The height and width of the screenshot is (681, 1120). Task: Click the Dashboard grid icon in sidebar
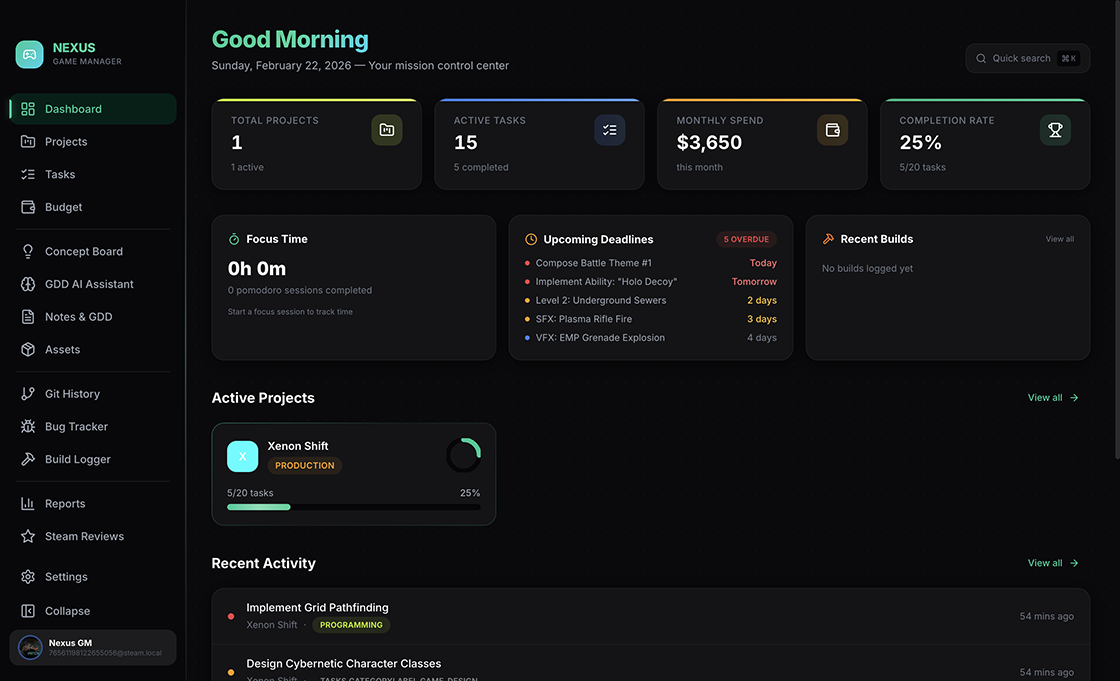28,109
